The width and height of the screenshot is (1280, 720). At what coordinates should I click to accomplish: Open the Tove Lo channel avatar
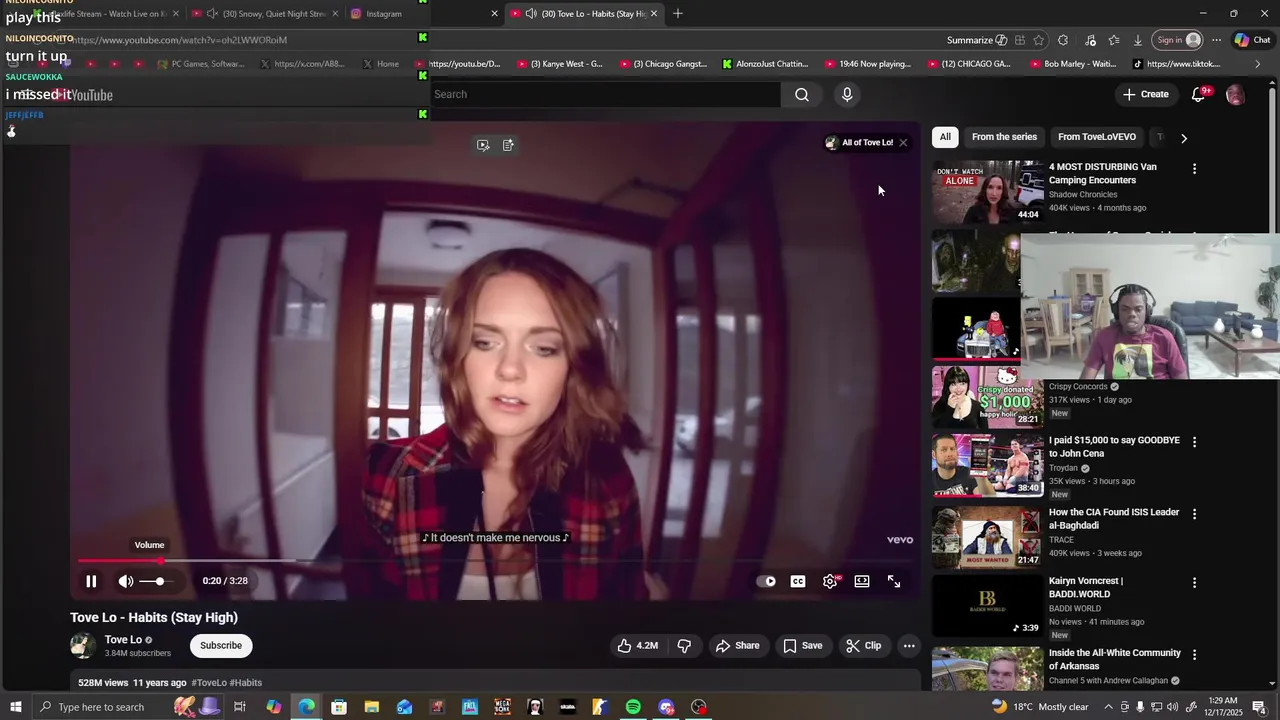(83, 646)
